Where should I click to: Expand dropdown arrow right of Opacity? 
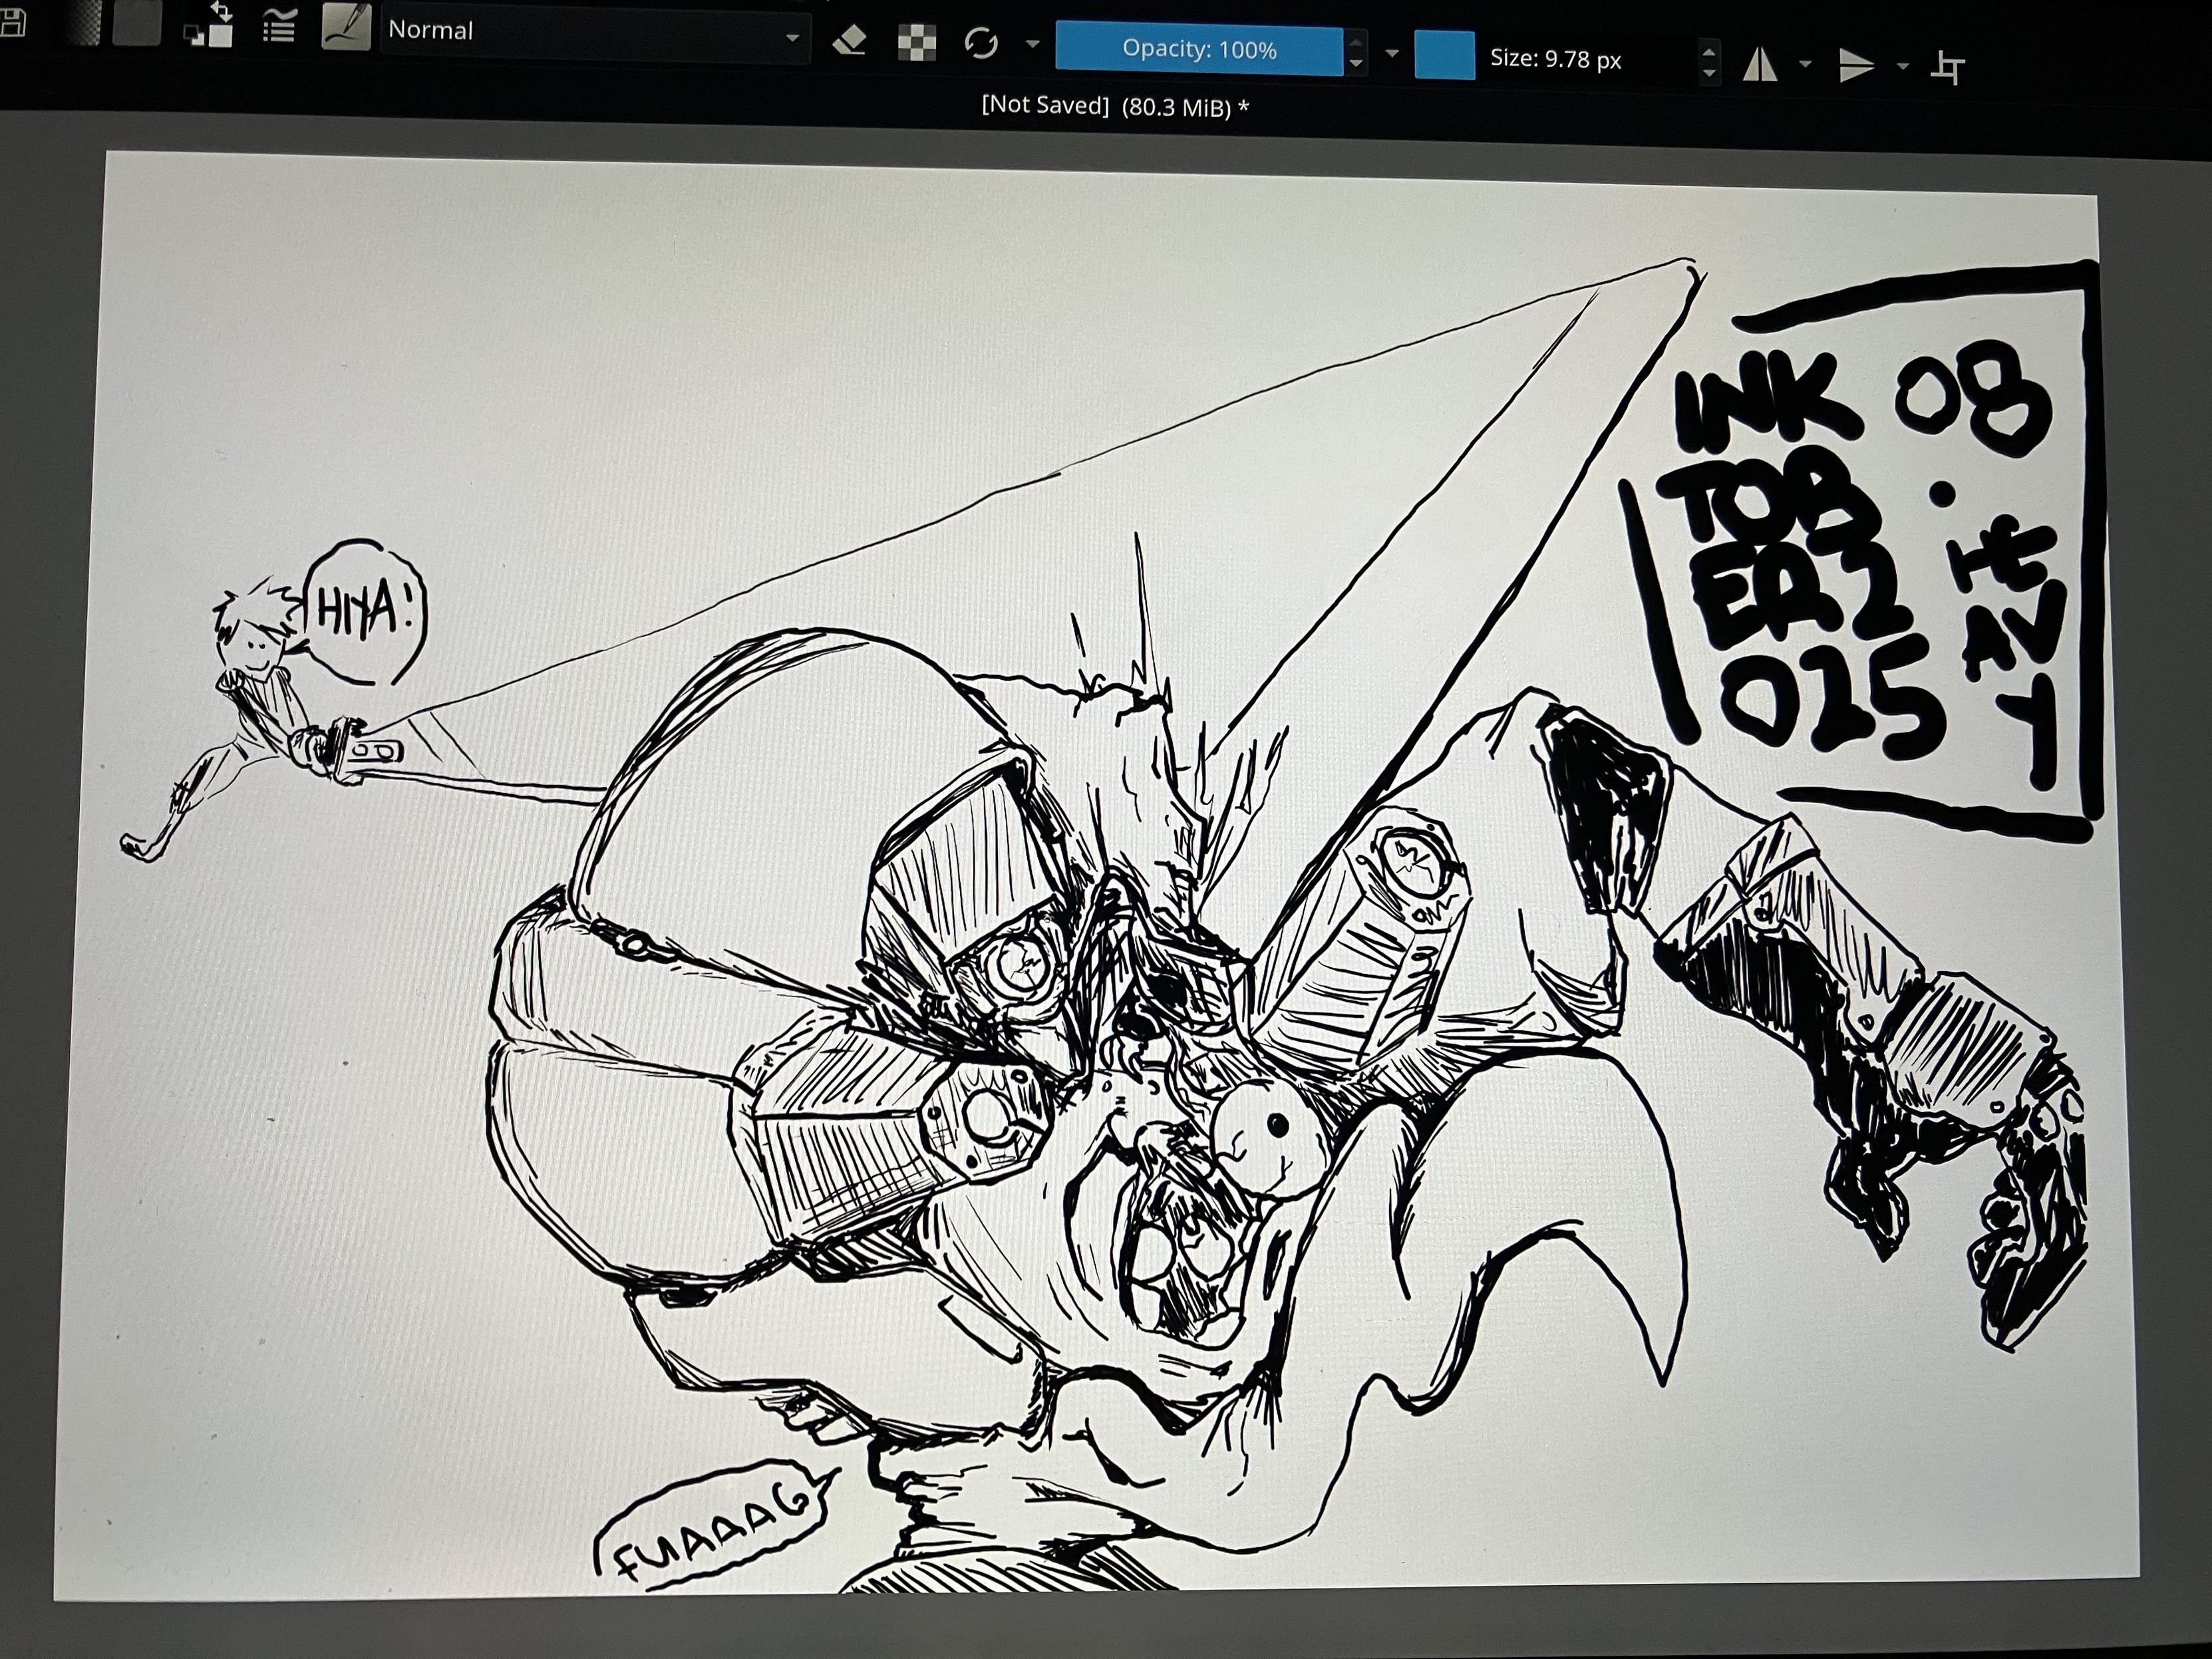click(1391, 53)
